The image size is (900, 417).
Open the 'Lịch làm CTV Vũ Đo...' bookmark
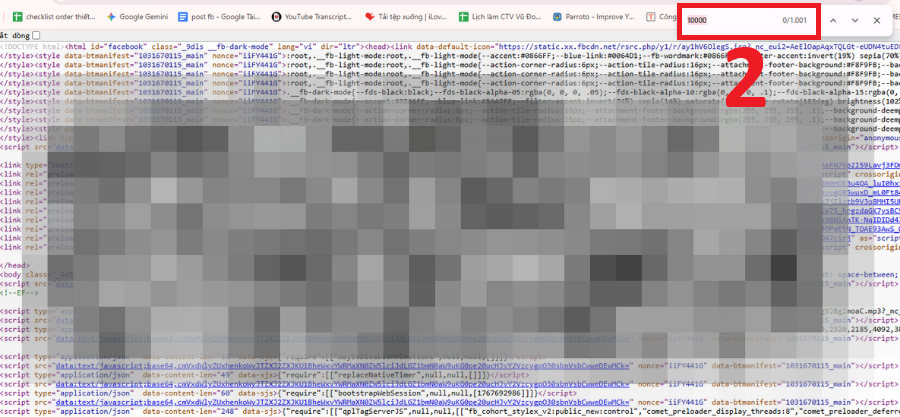[500, 17]
